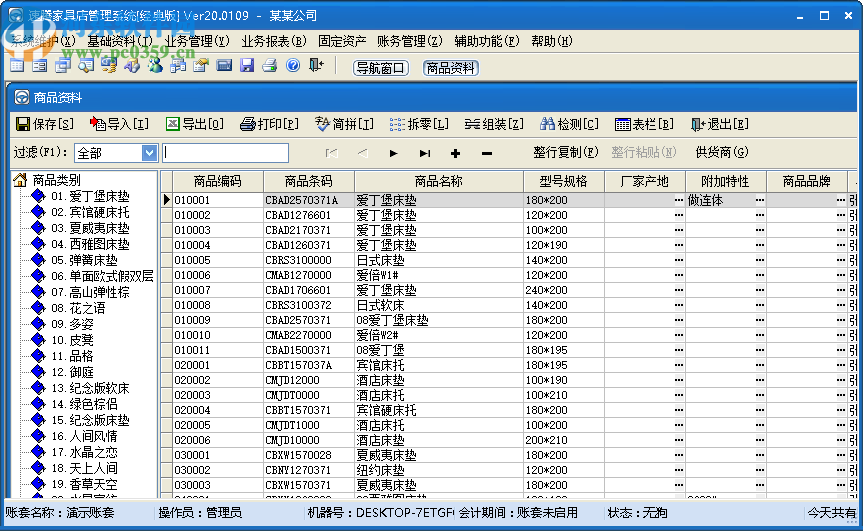Click the magnifier search icon in main toolbar
Viewport: 863px width, 531px height.
(86, 67)
